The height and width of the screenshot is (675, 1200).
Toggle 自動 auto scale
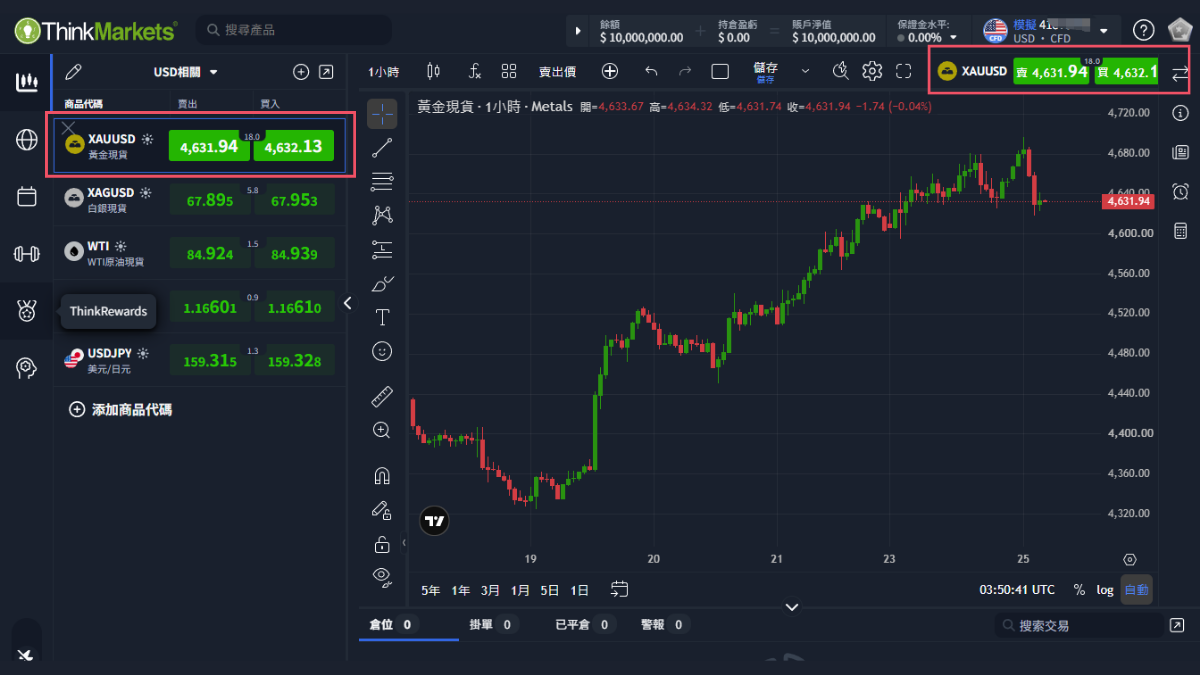(1136, 590)
